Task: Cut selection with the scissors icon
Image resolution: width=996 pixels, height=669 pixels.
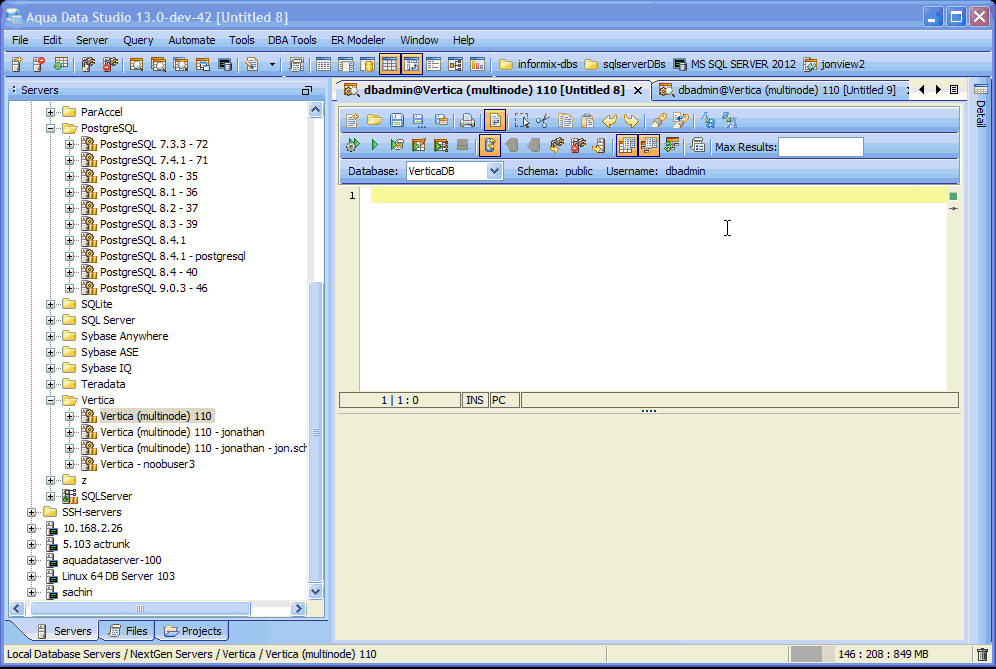Action: pos(543,120)
